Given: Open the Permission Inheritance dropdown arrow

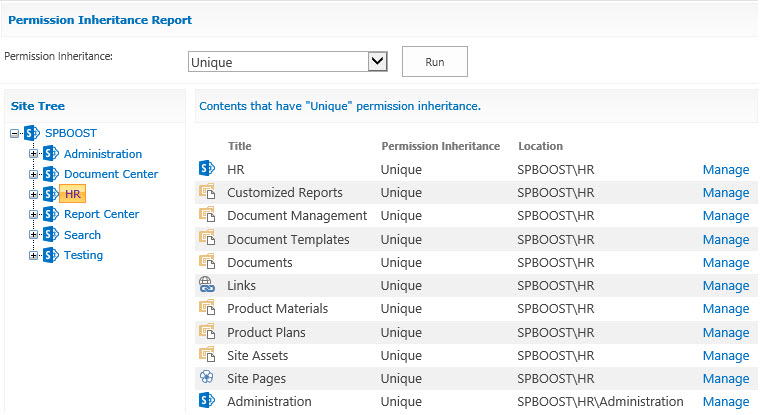Looking at the screenshot, I should coord(378,62).
